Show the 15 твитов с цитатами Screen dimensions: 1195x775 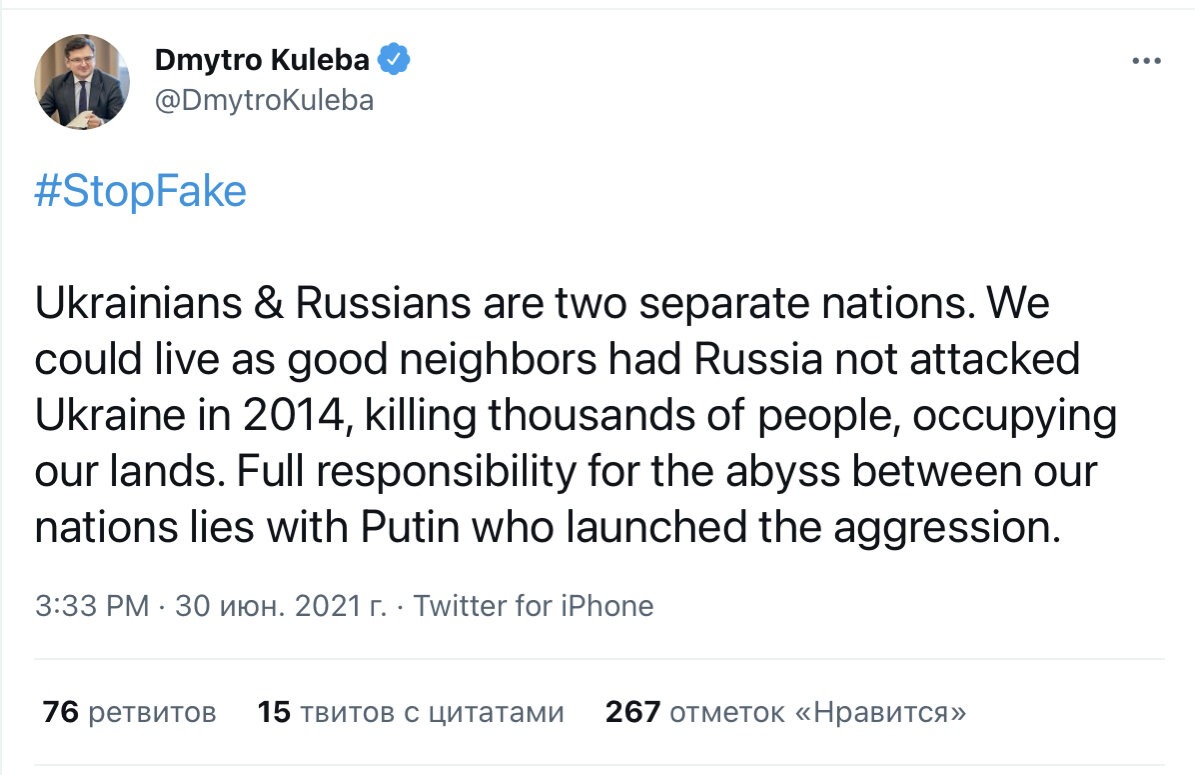(x=411, y=712)
